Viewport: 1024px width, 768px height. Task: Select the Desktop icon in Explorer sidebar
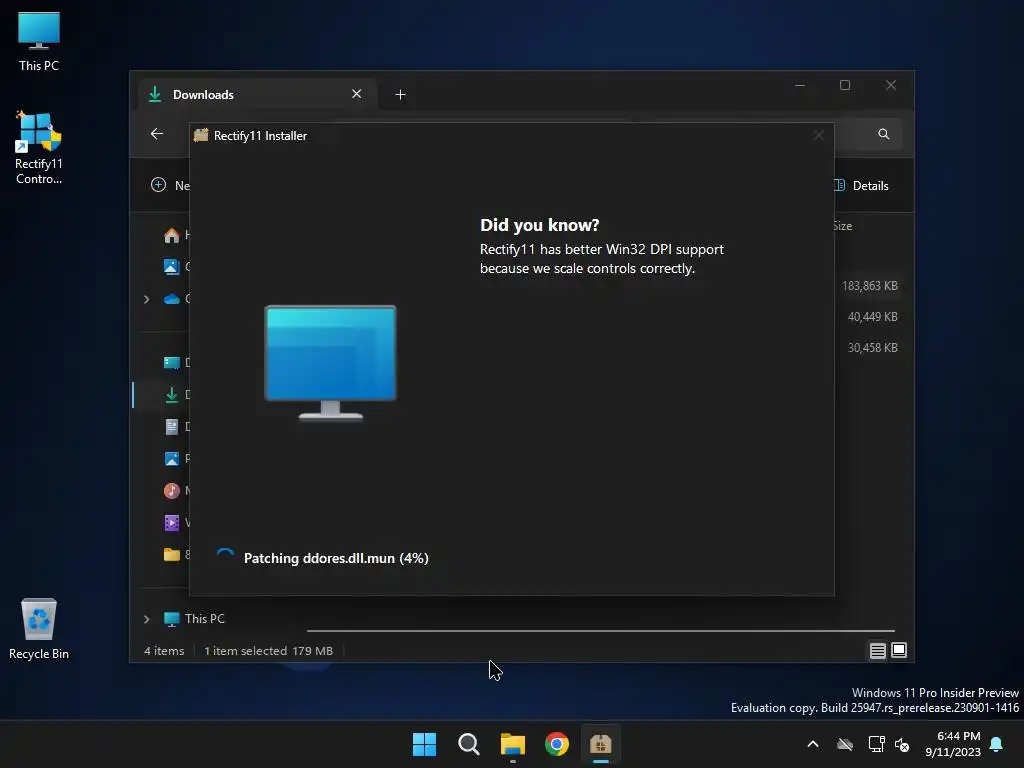click(x=172, y=362)
